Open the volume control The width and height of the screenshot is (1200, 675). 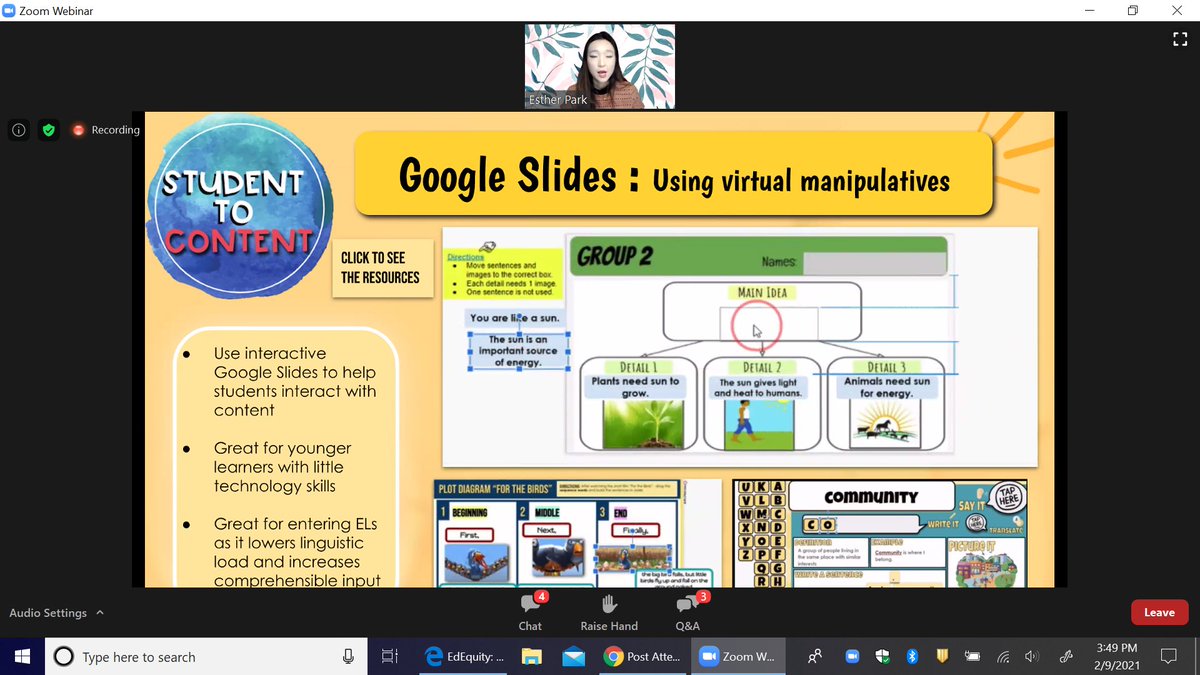(1032, 657)
